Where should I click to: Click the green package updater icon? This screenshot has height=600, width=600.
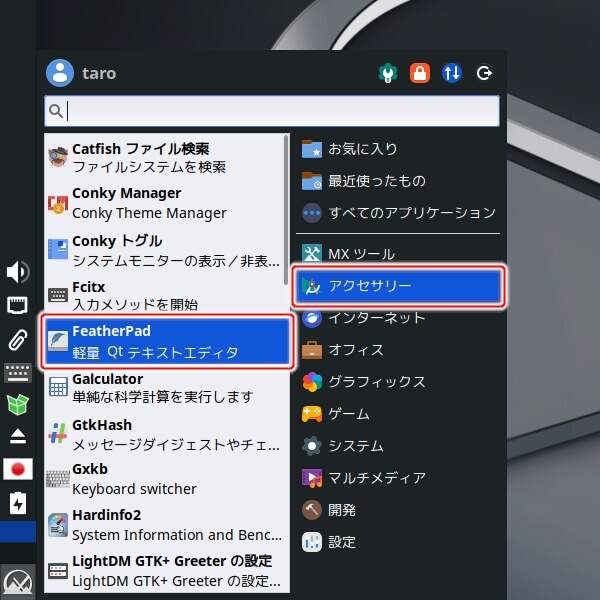[17, 405]
